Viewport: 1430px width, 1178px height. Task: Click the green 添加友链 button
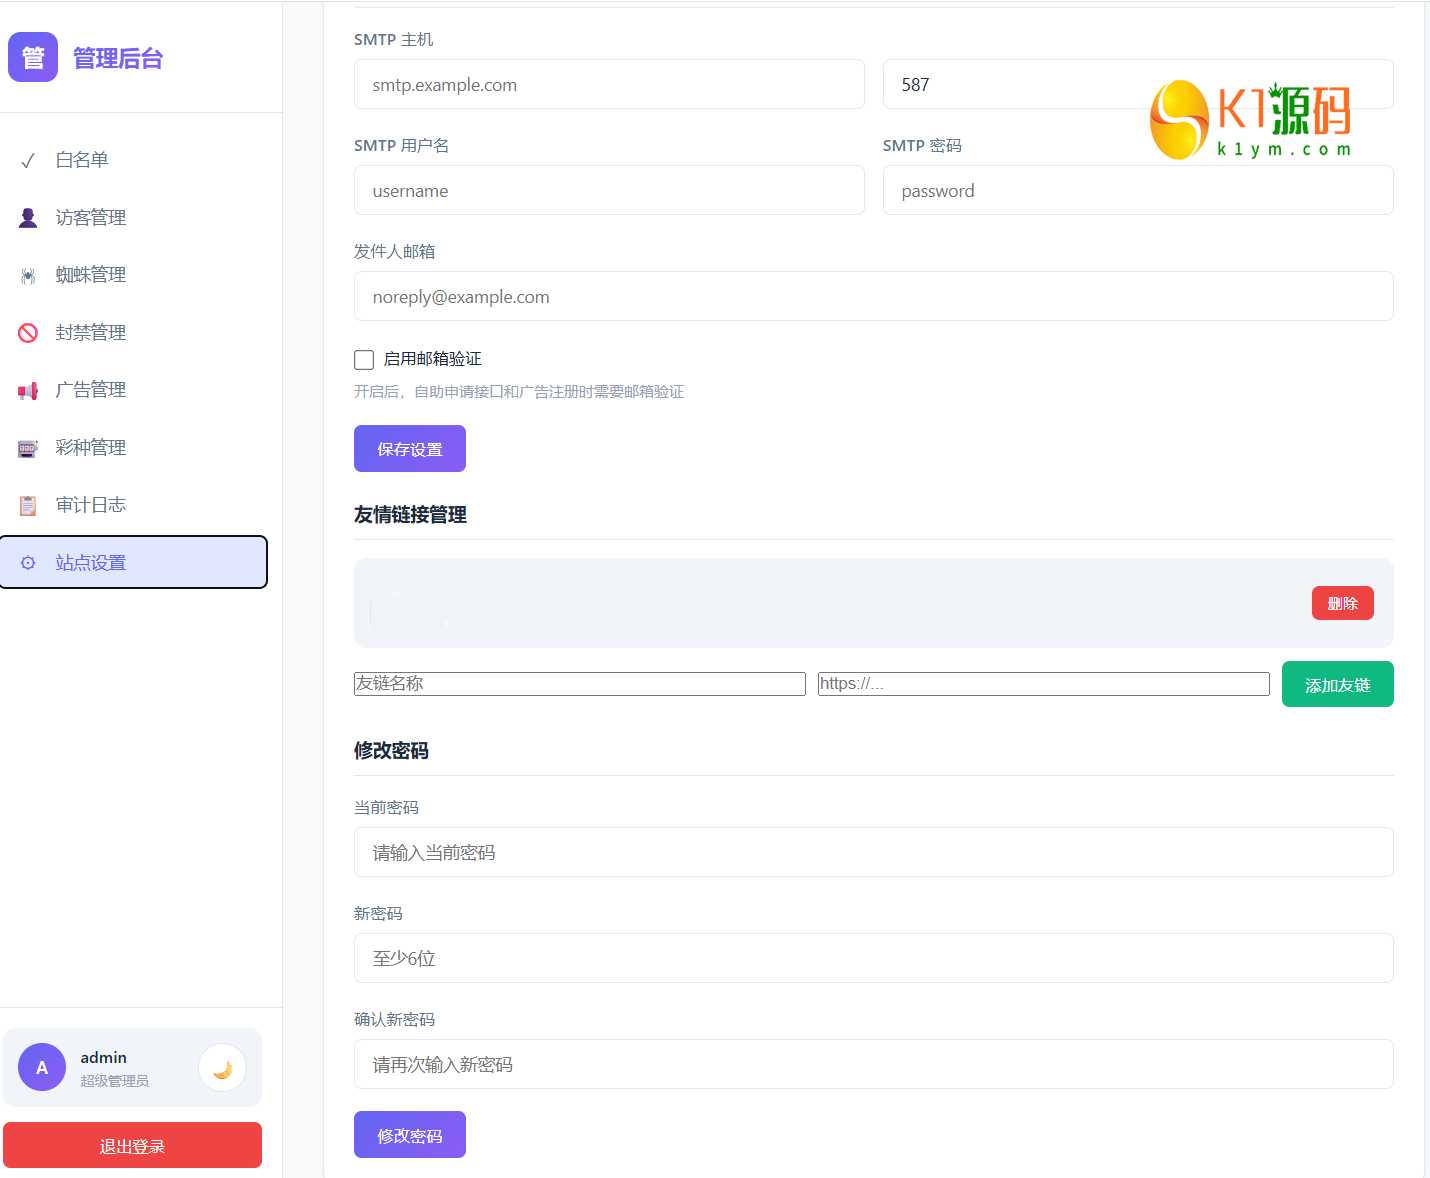1338,684
